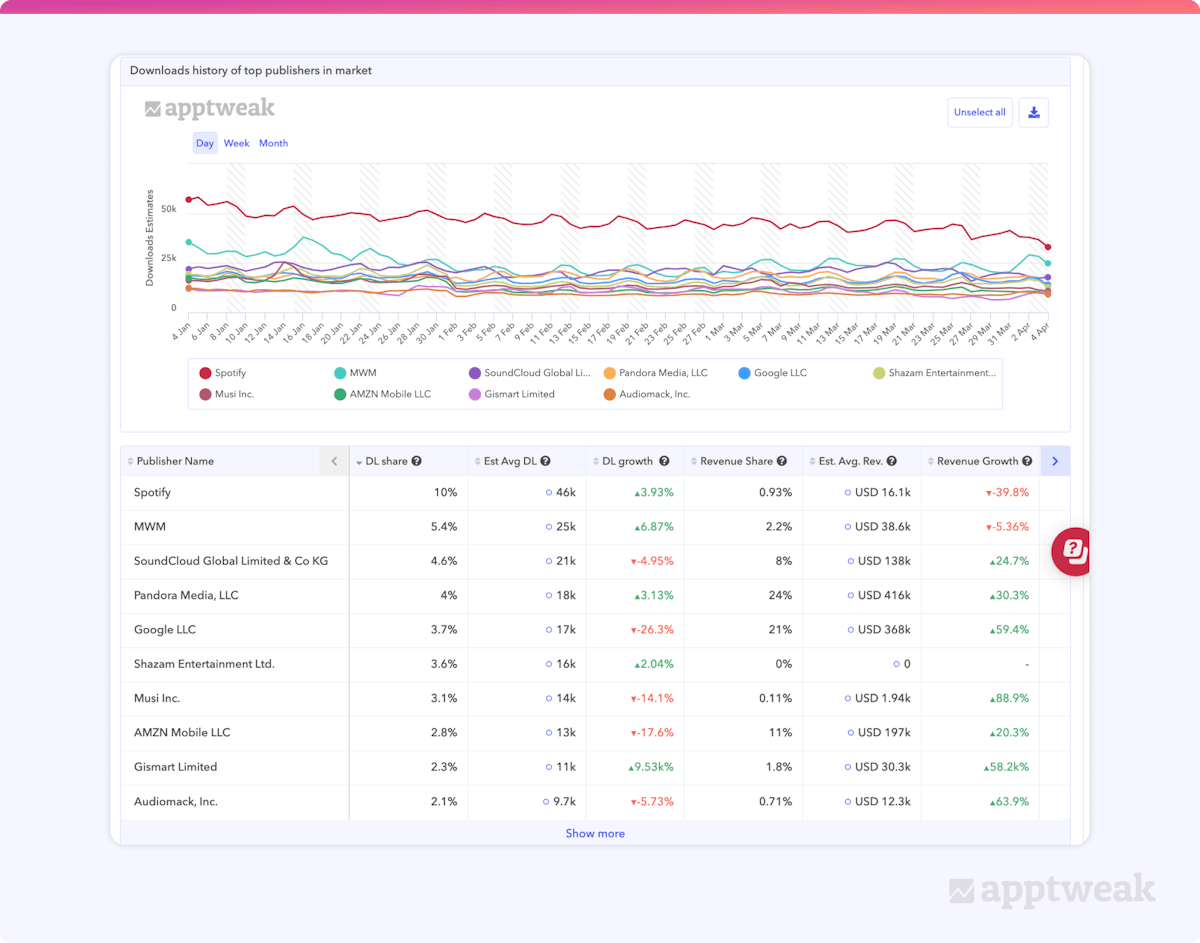Click the apptweak logo above the chart
The height and width of the screenshot is (943, 1200).
210,107
